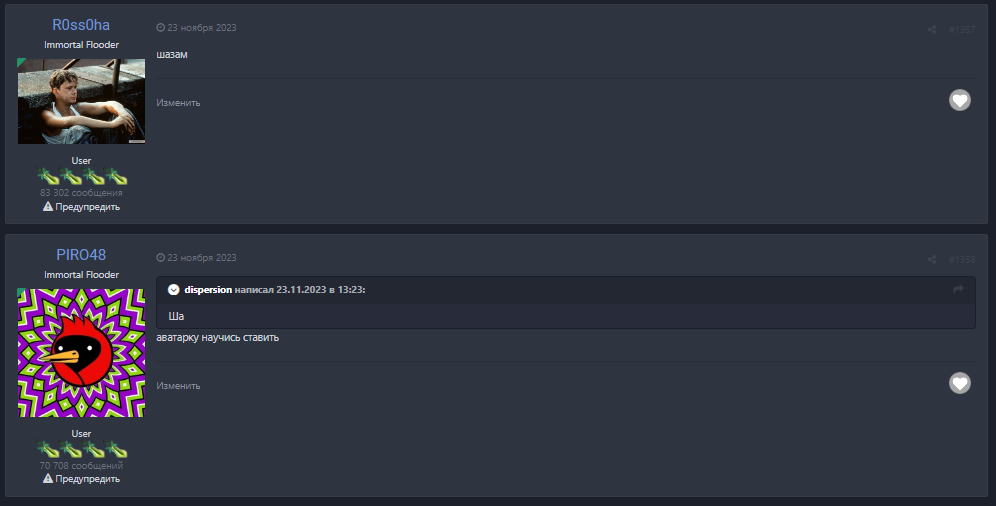Click Изменить under R0ss0ha's post

[x=178, y=103]
